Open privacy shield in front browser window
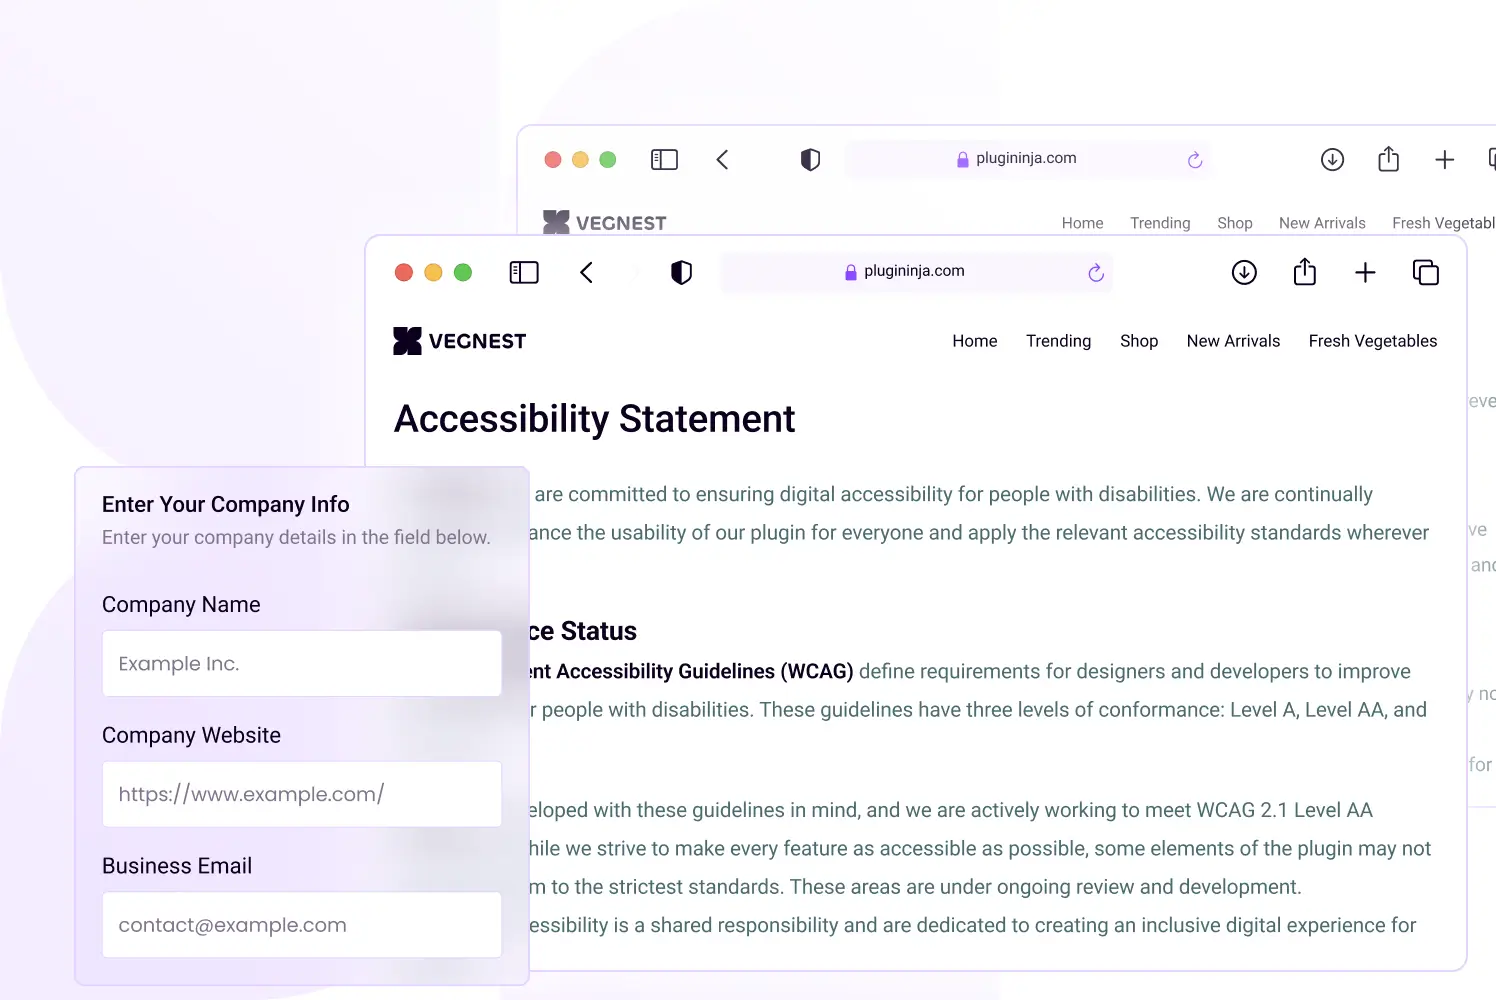Viewport: 1496px width, 1000px height. pos(681,272)
